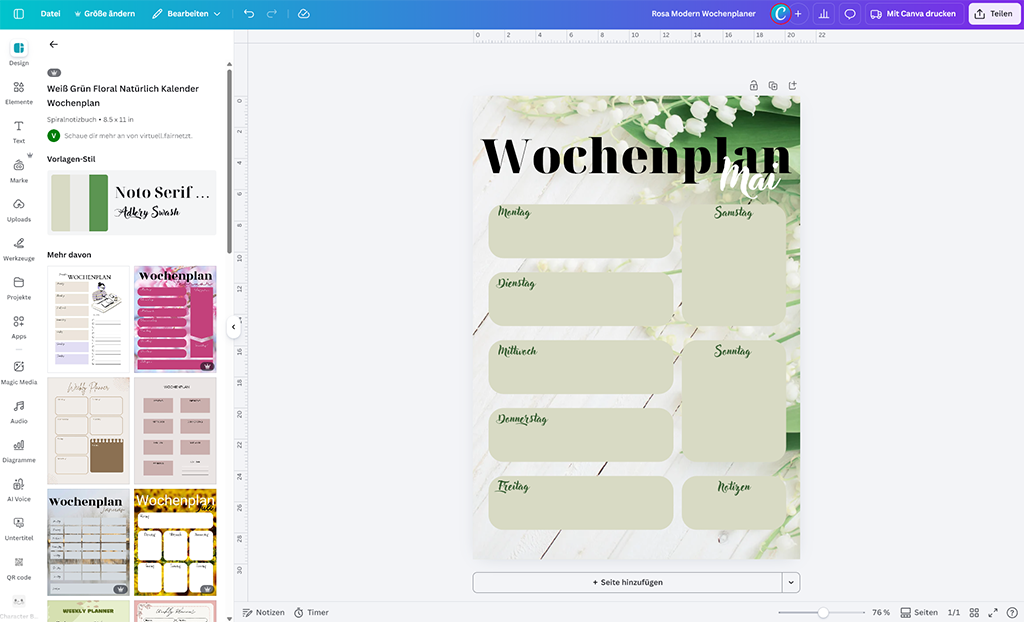The height and width of the screenshot is (622, 1024).
Task: Lock the page with lock icon
Action: [754, 86]
